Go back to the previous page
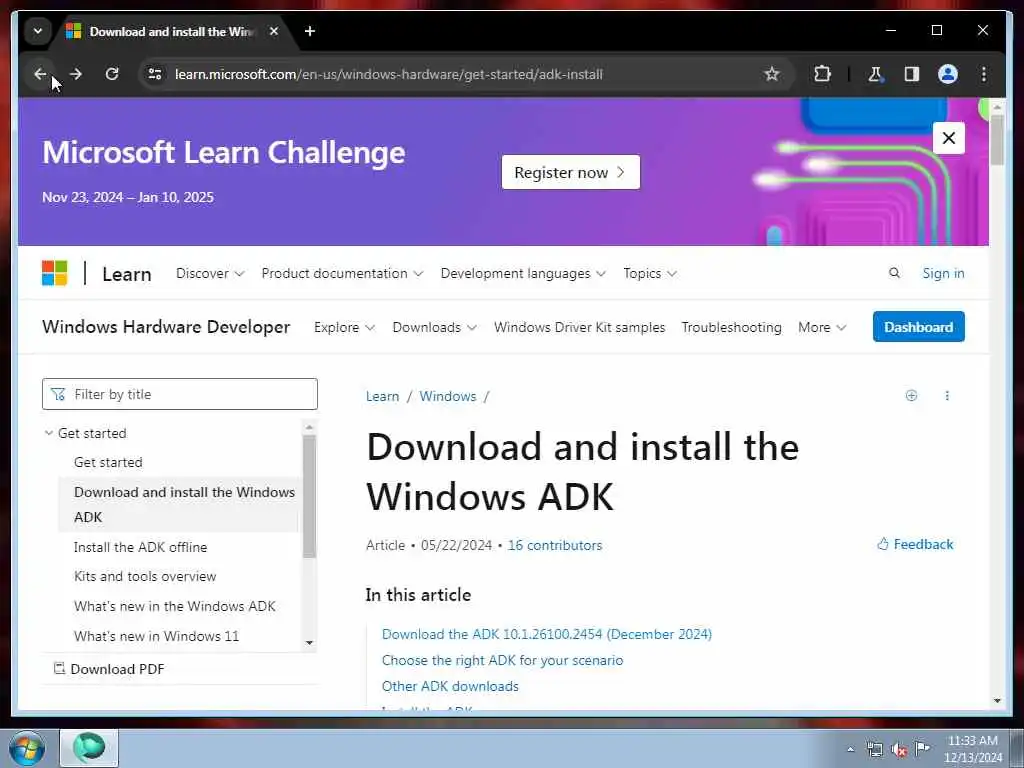The image size is (1024, 768). coord(40,74)
